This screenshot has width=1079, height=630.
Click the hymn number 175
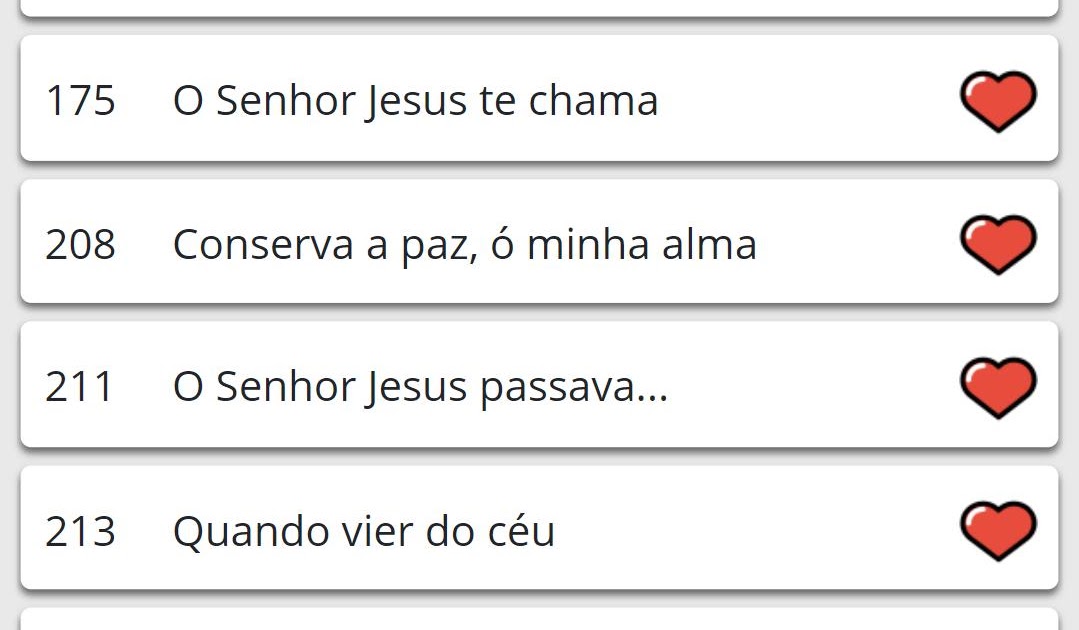click(80, 101)
